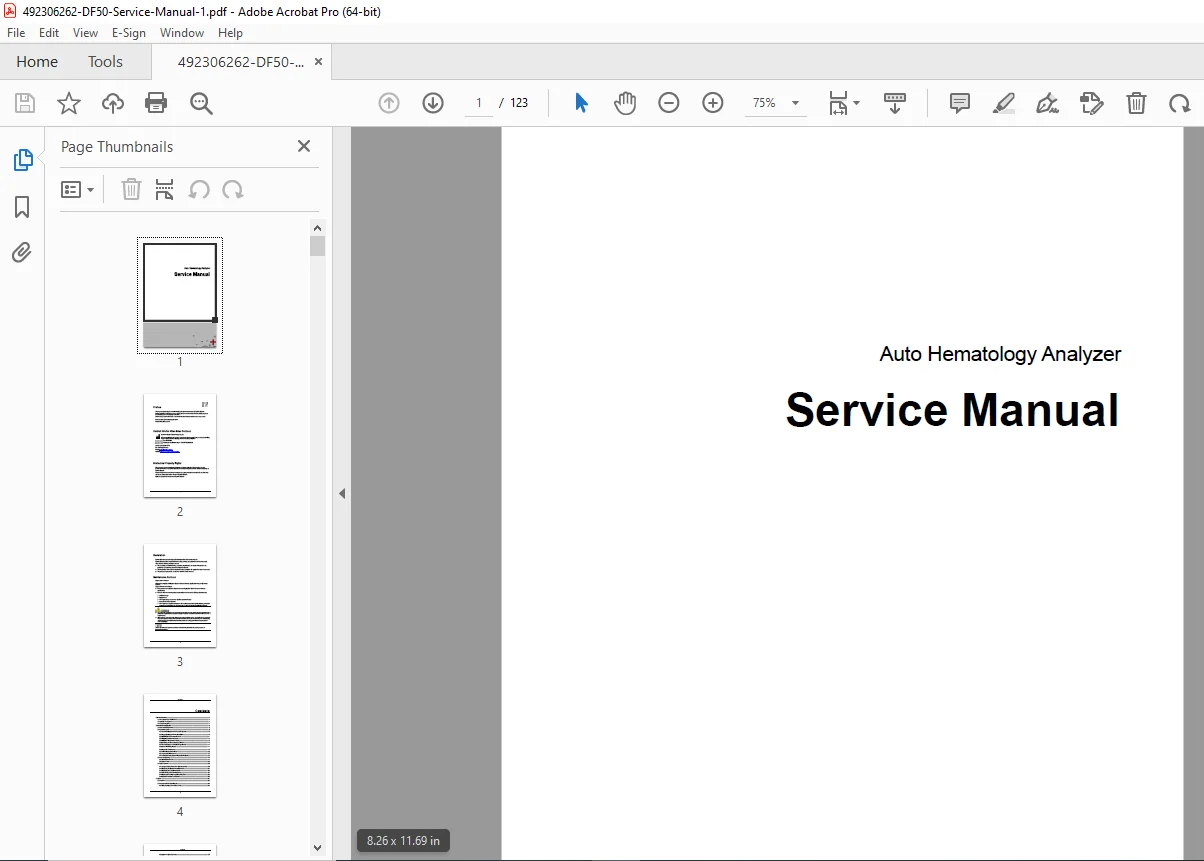The image size is (1204, 861).
Task: Switch to the Tools tab
Action: click(x=105, y=62)
